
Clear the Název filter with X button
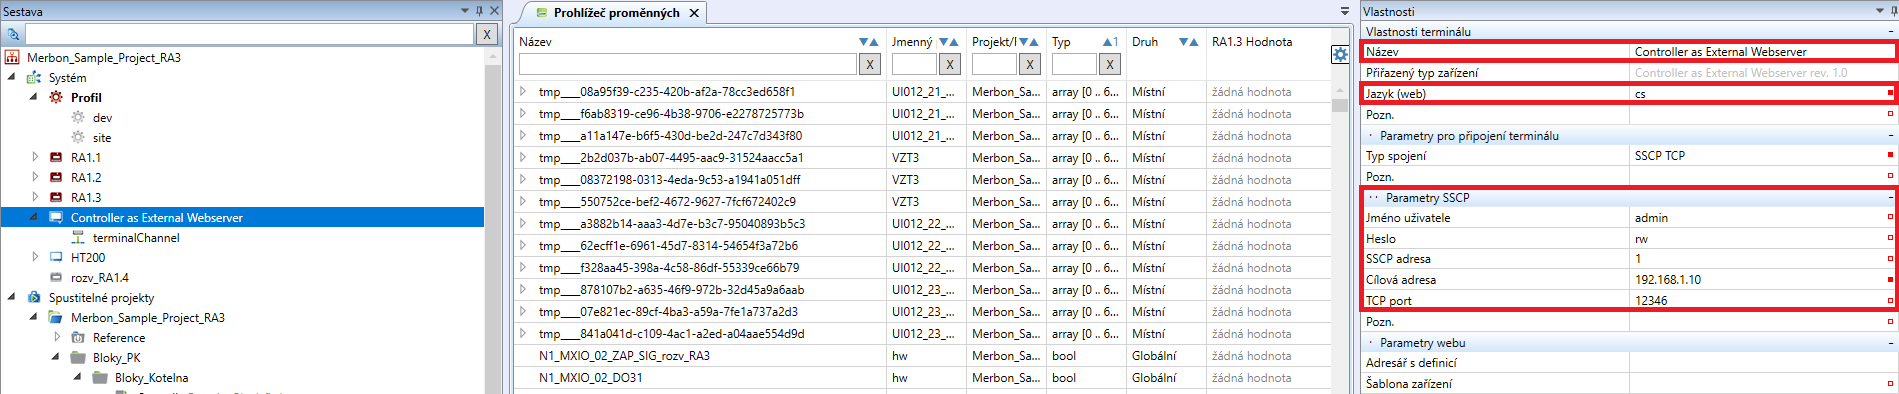click(x=870, y=64)
